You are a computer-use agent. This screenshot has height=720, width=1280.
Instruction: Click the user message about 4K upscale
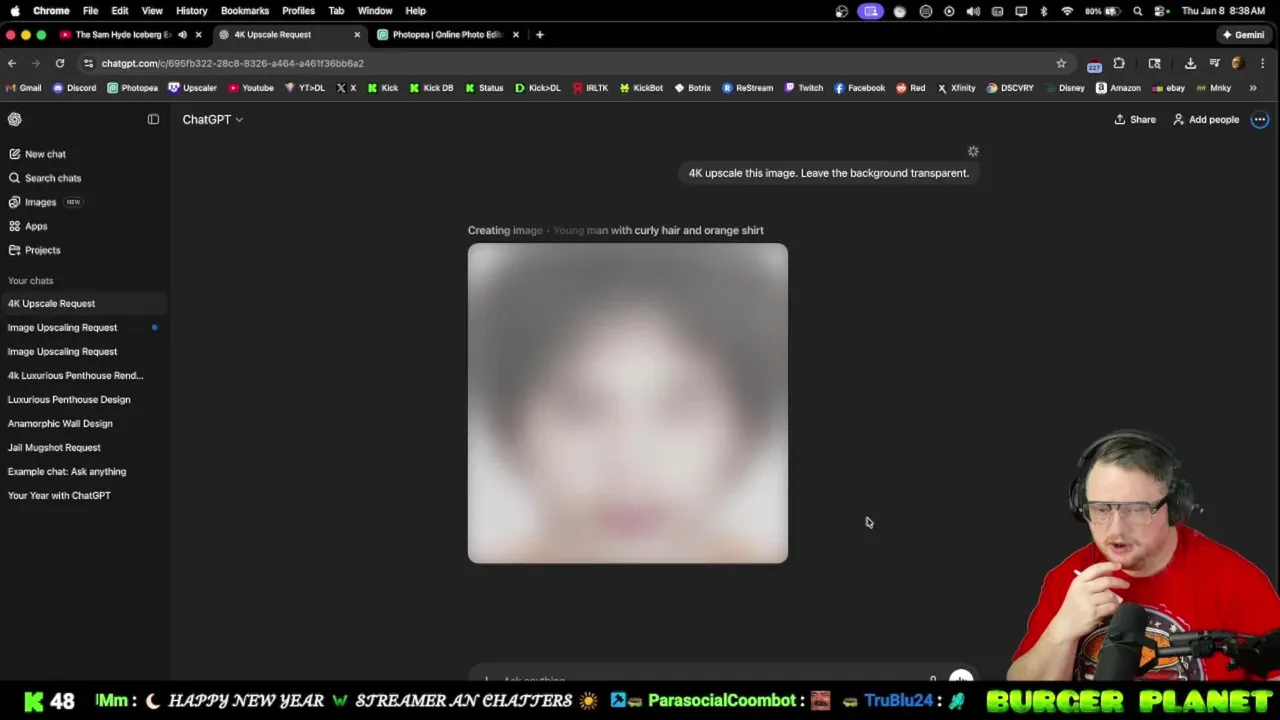tap(828, 173)
